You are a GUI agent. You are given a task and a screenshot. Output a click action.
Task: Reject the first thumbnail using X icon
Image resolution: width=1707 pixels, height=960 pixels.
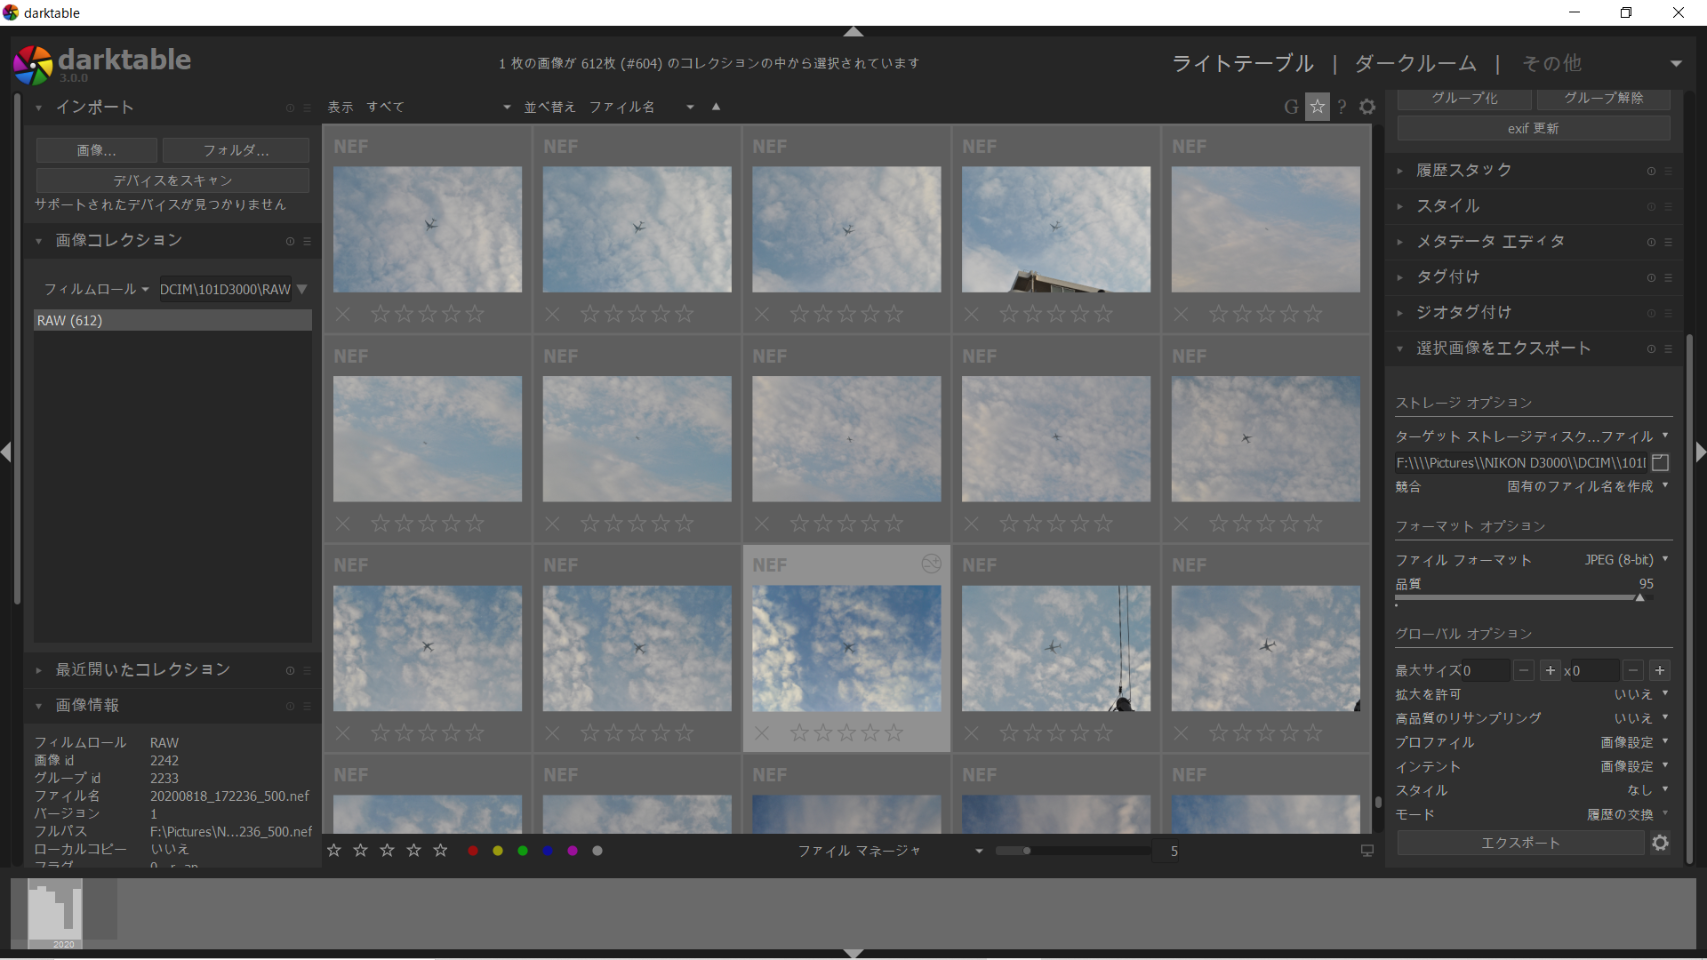point(344,315)
